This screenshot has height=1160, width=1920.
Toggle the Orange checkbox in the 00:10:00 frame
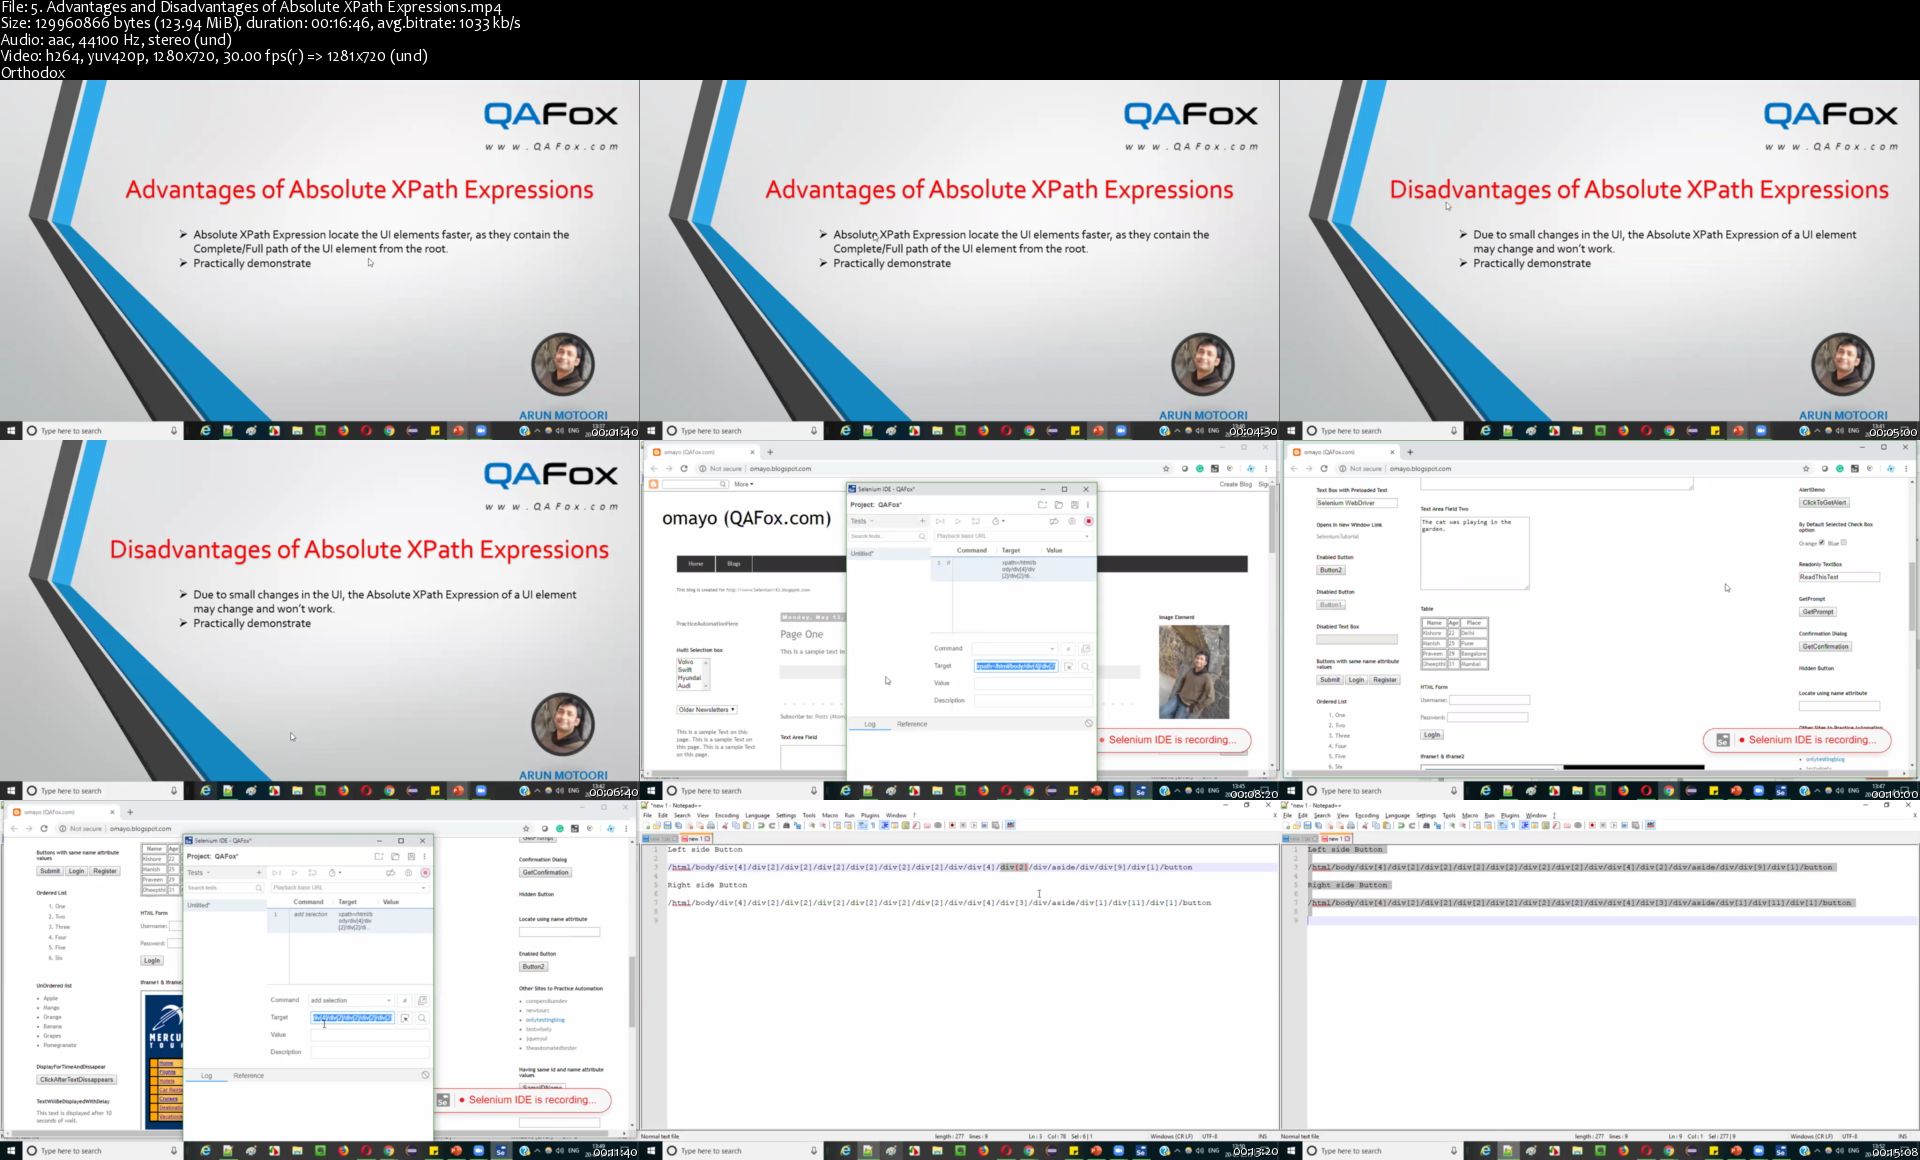coord(1822,542)
